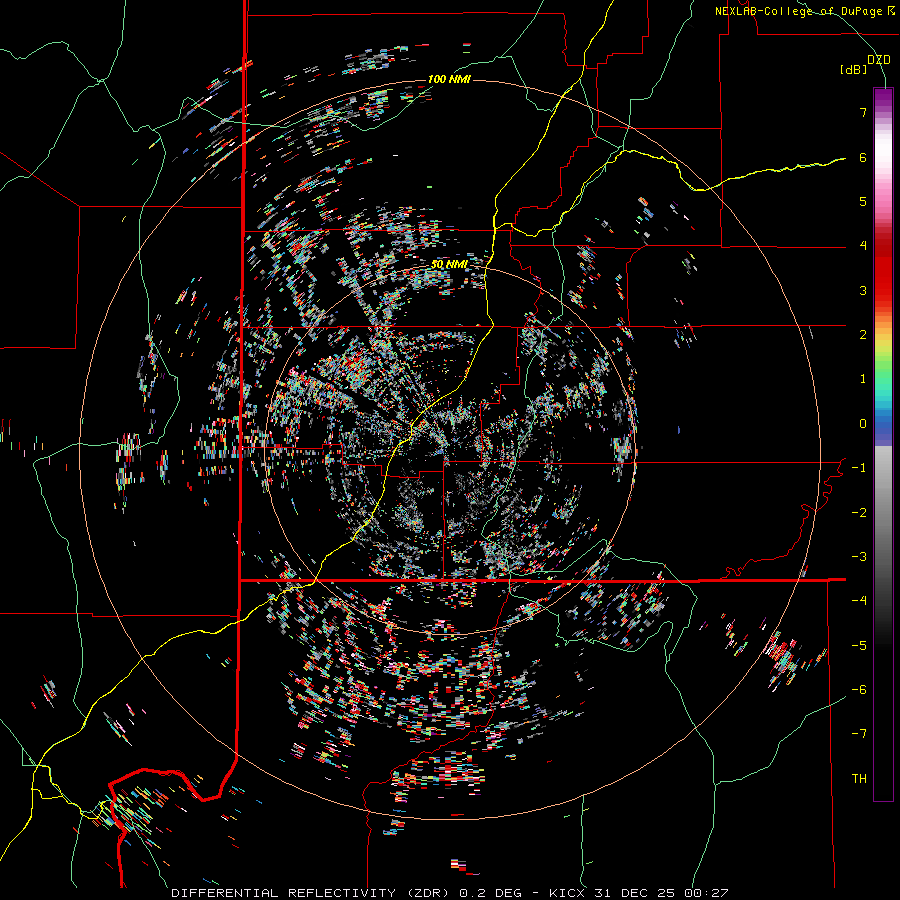
Task: Click the "[dB]" unit label
Action: tap(854, 70)
